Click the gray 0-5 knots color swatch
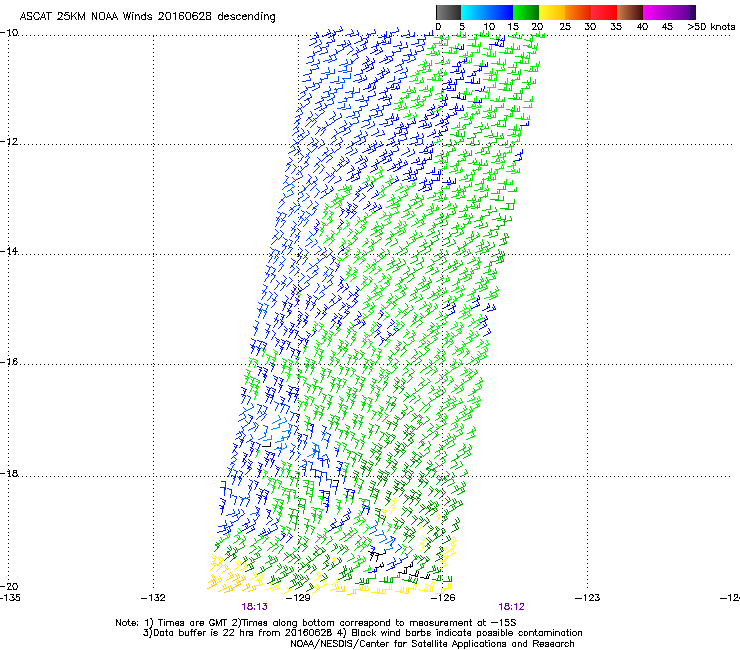Screen dimensions: 740x650 coord(449,12)
